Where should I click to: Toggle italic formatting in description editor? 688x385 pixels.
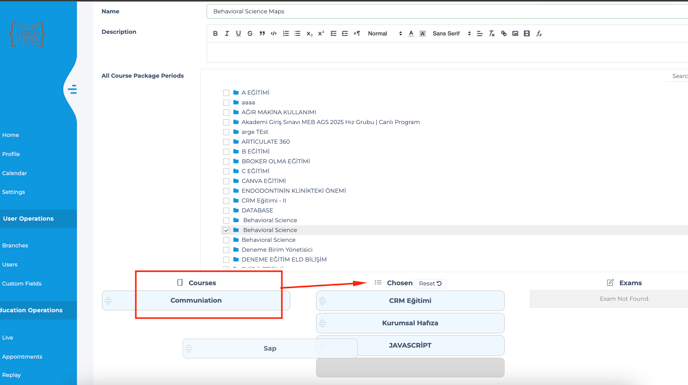[227, 33]
